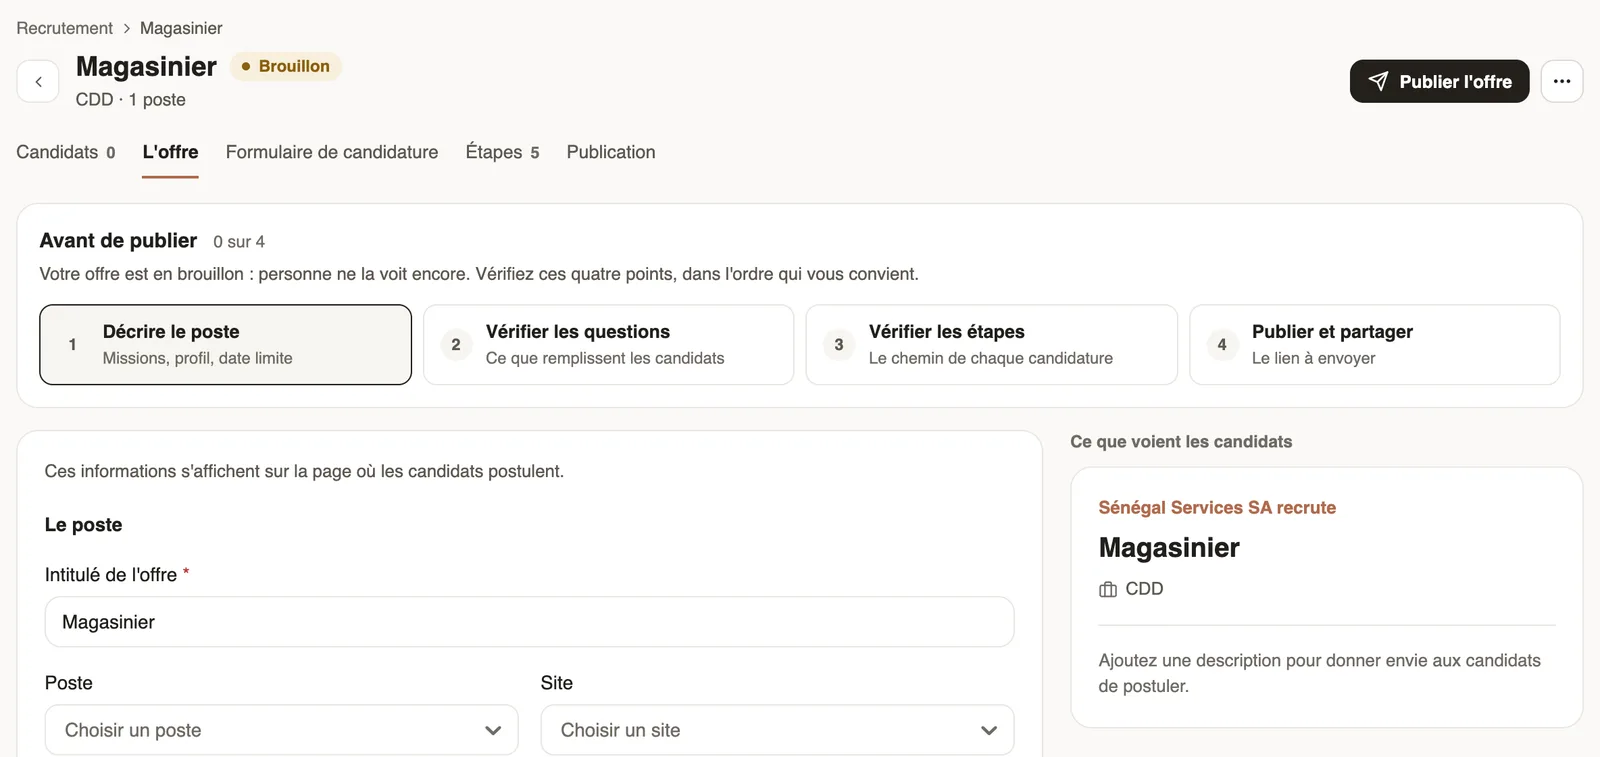Click the 'Ajoutez une description' preview text
The width and height of the screenshot is (1600, 757).
click(1320, 673)
